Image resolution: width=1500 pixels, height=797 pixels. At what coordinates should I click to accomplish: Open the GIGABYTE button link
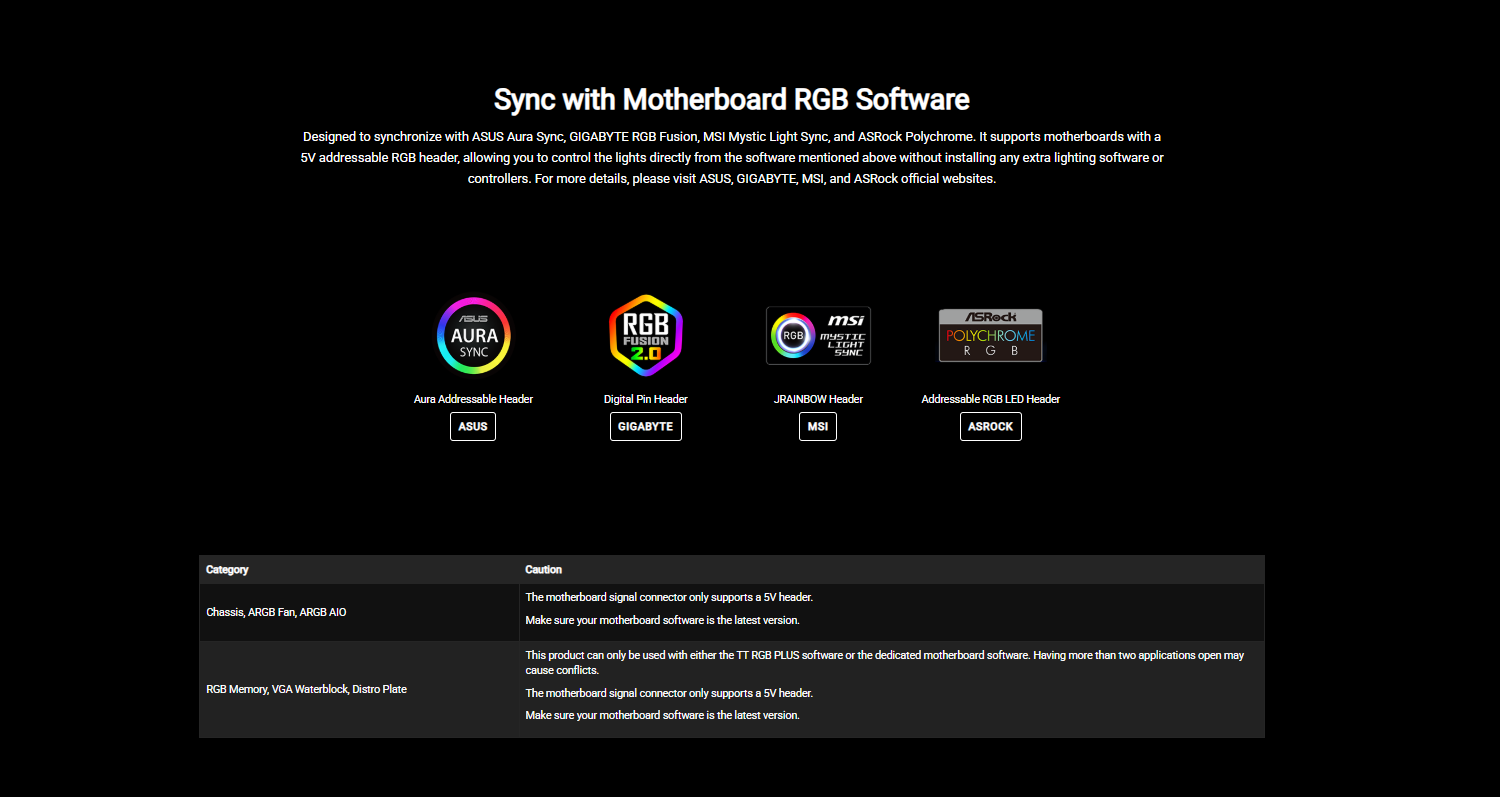tap(645, 426)
